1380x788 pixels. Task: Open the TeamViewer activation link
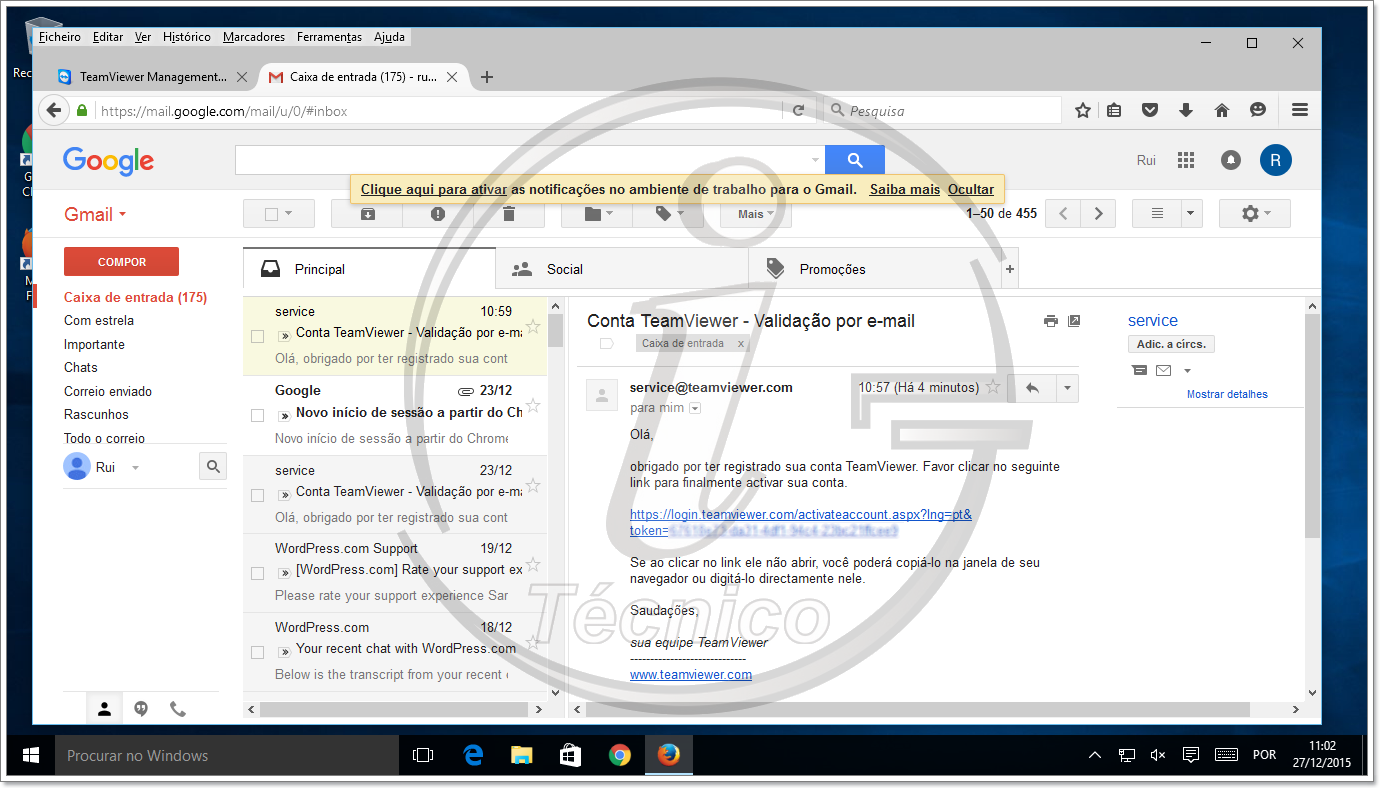(800, 514)
